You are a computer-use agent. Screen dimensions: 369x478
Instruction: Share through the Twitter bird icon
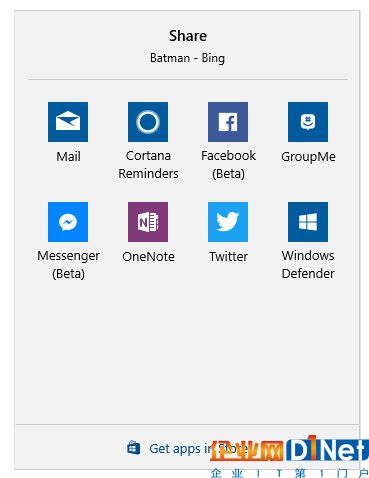pyautogui.click(x=228, y=222)
